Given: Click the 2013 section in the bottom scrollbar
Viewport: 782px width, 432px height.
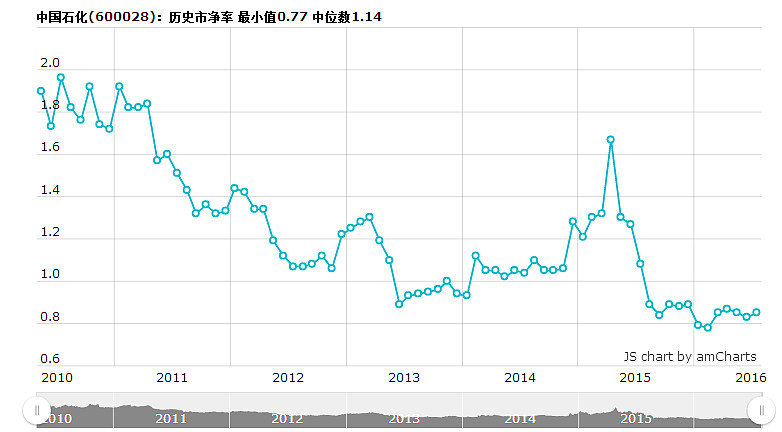Looking at the screenshot, I should coord(404,418).
